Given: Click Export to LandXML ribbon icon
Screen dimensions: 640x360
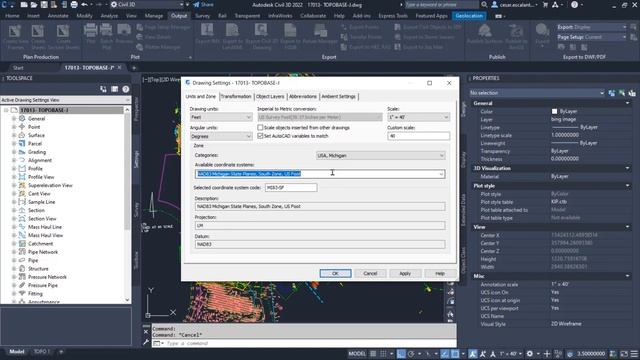Looking at the screenshot, I should tap(232, 31).
